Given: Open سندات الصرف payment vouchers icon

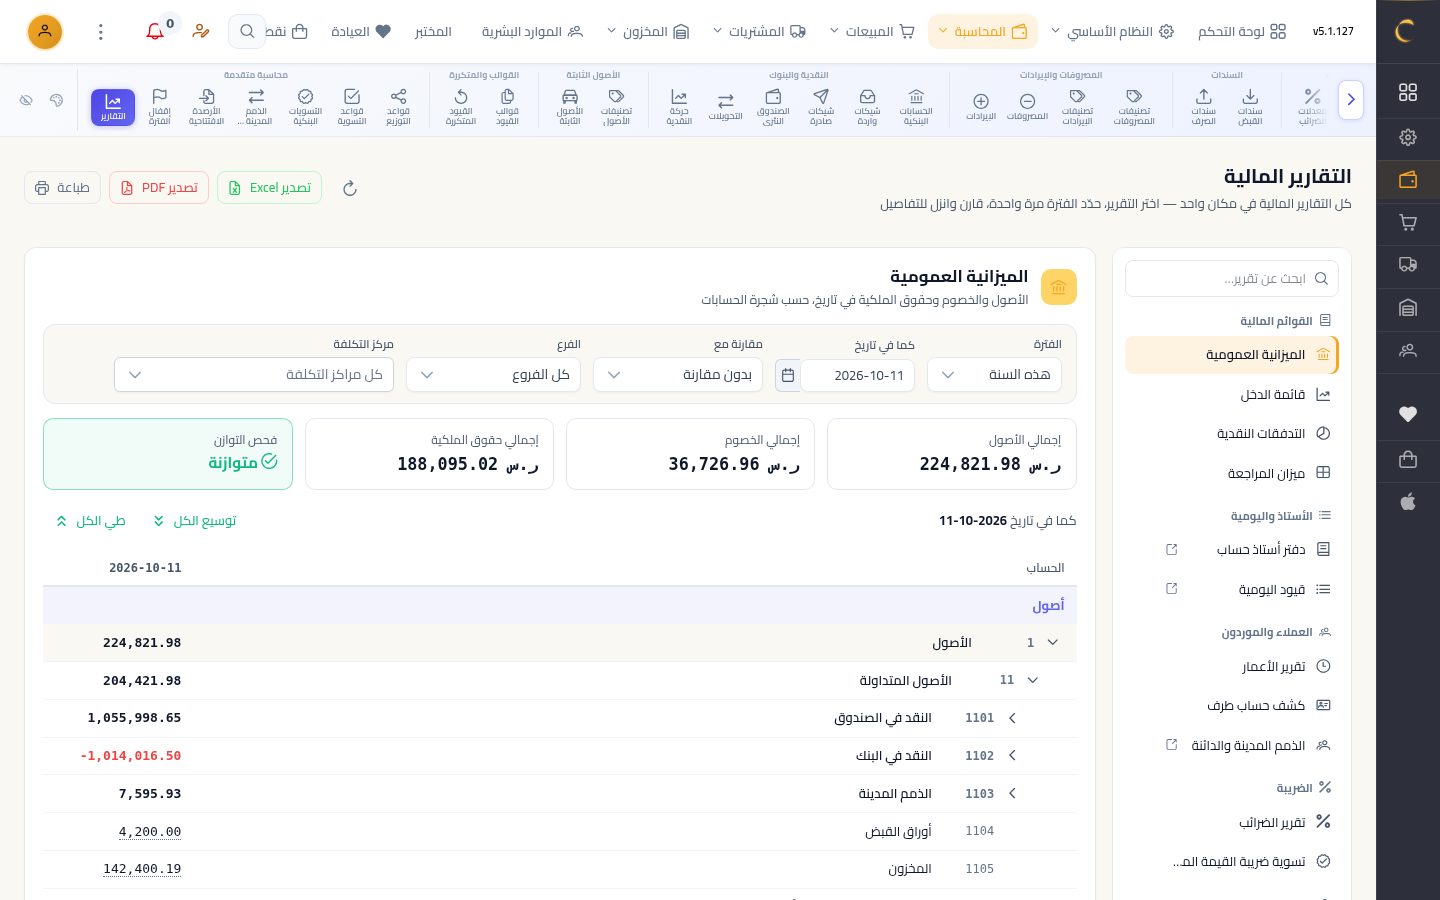Looking at the screenshot, I should click(x=1203, y=107).
